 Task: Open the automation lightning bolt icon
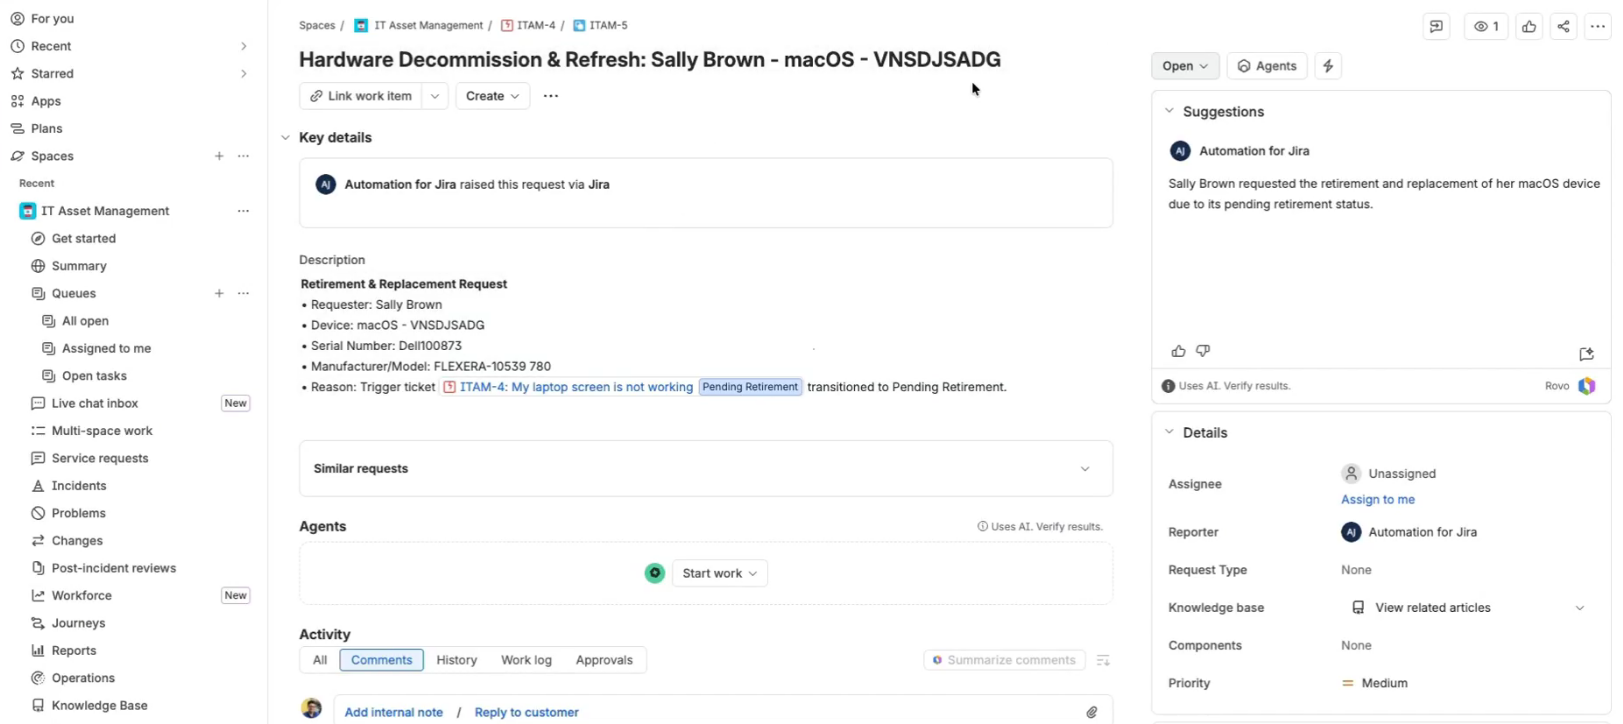1328,66
